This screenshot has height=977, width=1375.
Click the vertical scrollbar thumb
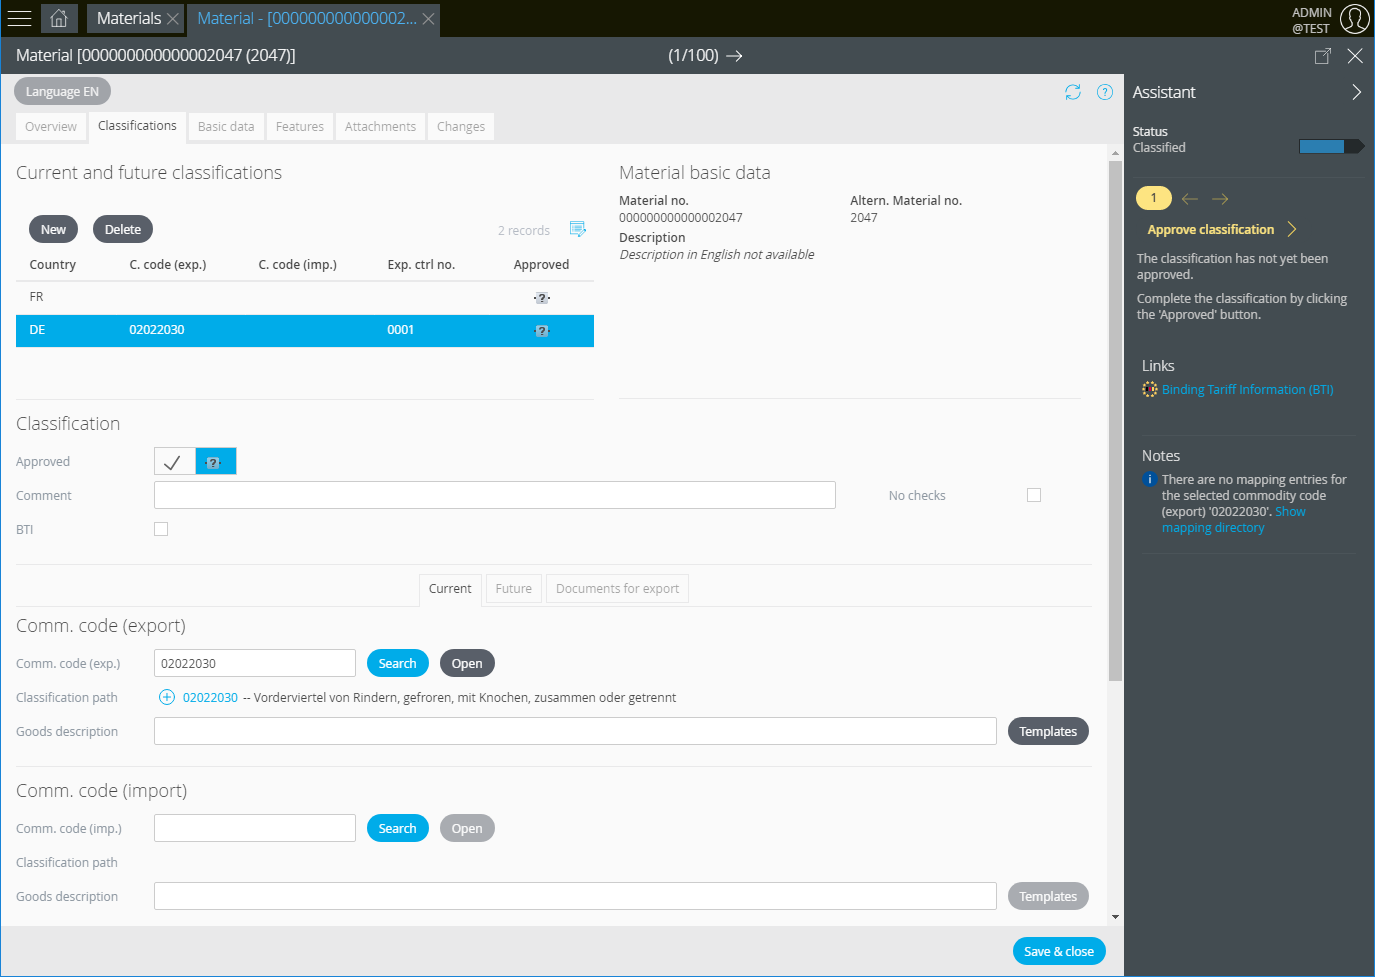tap(1115, 420)
